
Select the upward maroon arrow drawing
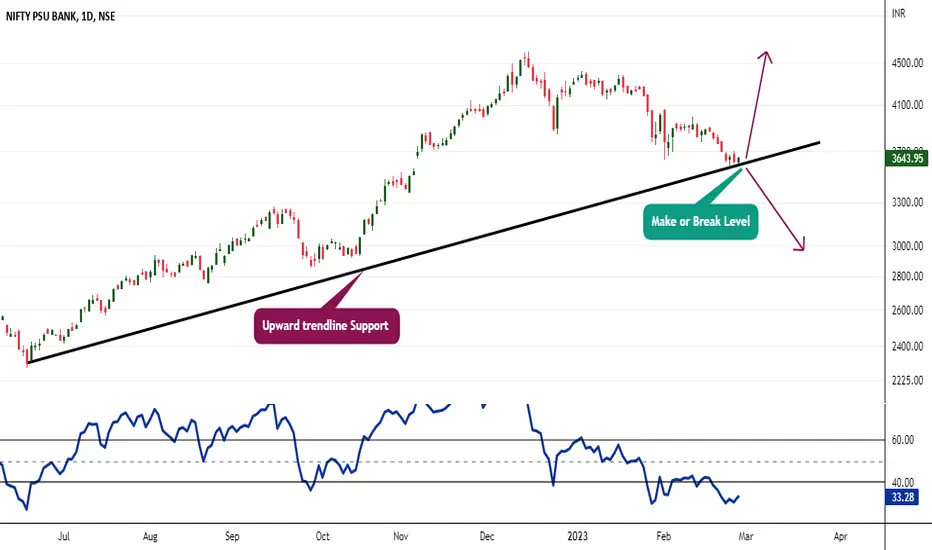click(x=758, y=104)
